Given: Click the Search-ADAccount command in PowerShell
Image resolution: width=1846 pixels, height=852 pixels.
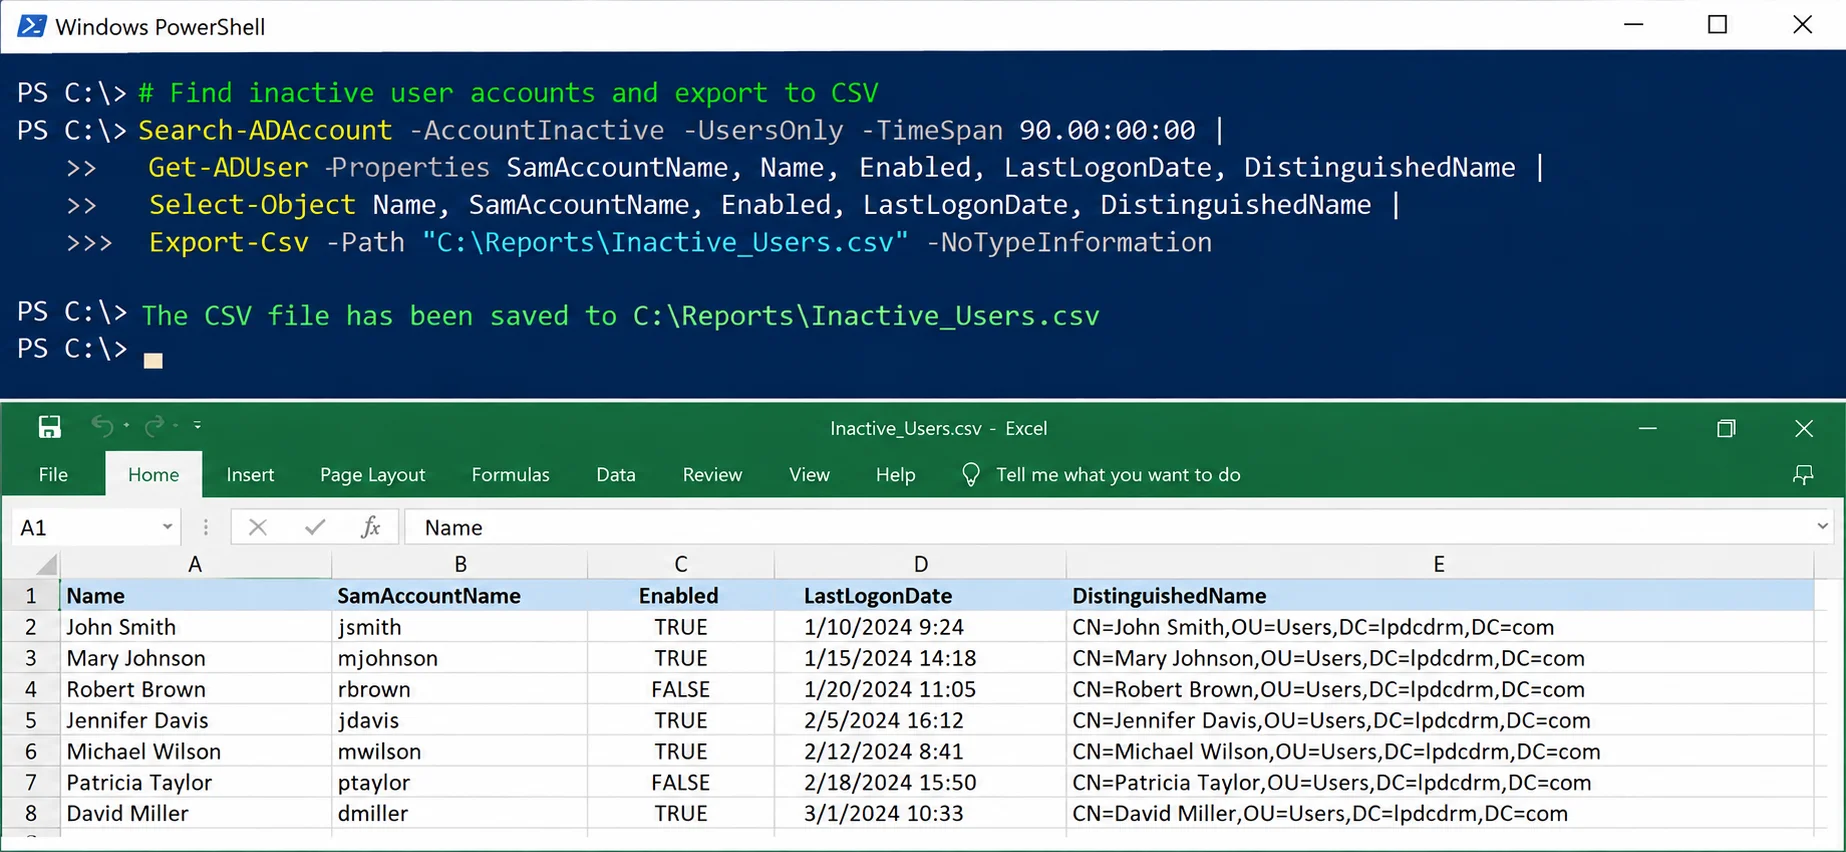Looking at the screenshot, I should tap(265, 130).
